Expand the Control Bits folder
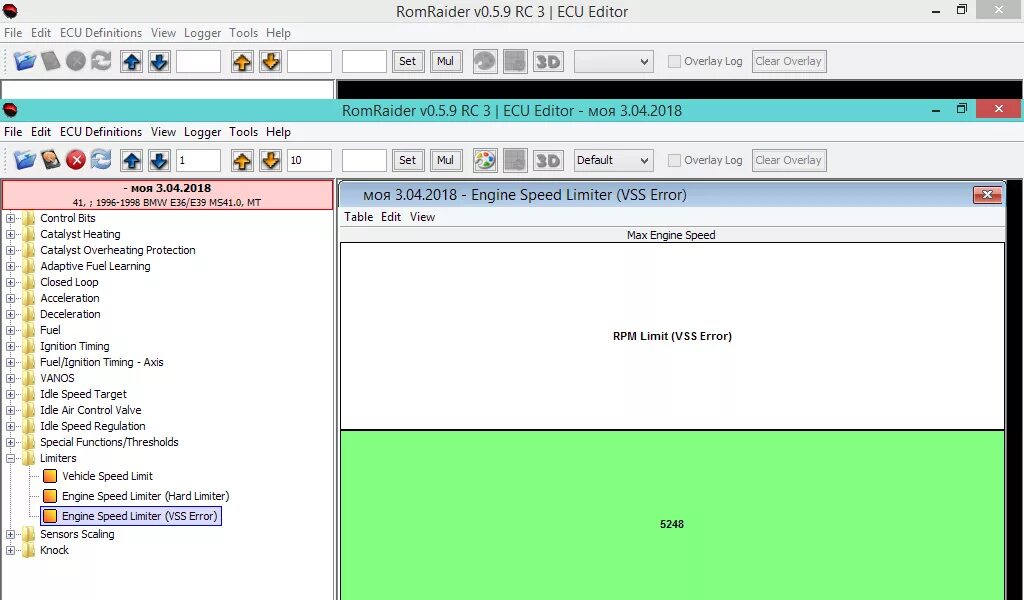This screenshot has width=1024, height=600. pyautogui.click(x=10, y=218)
